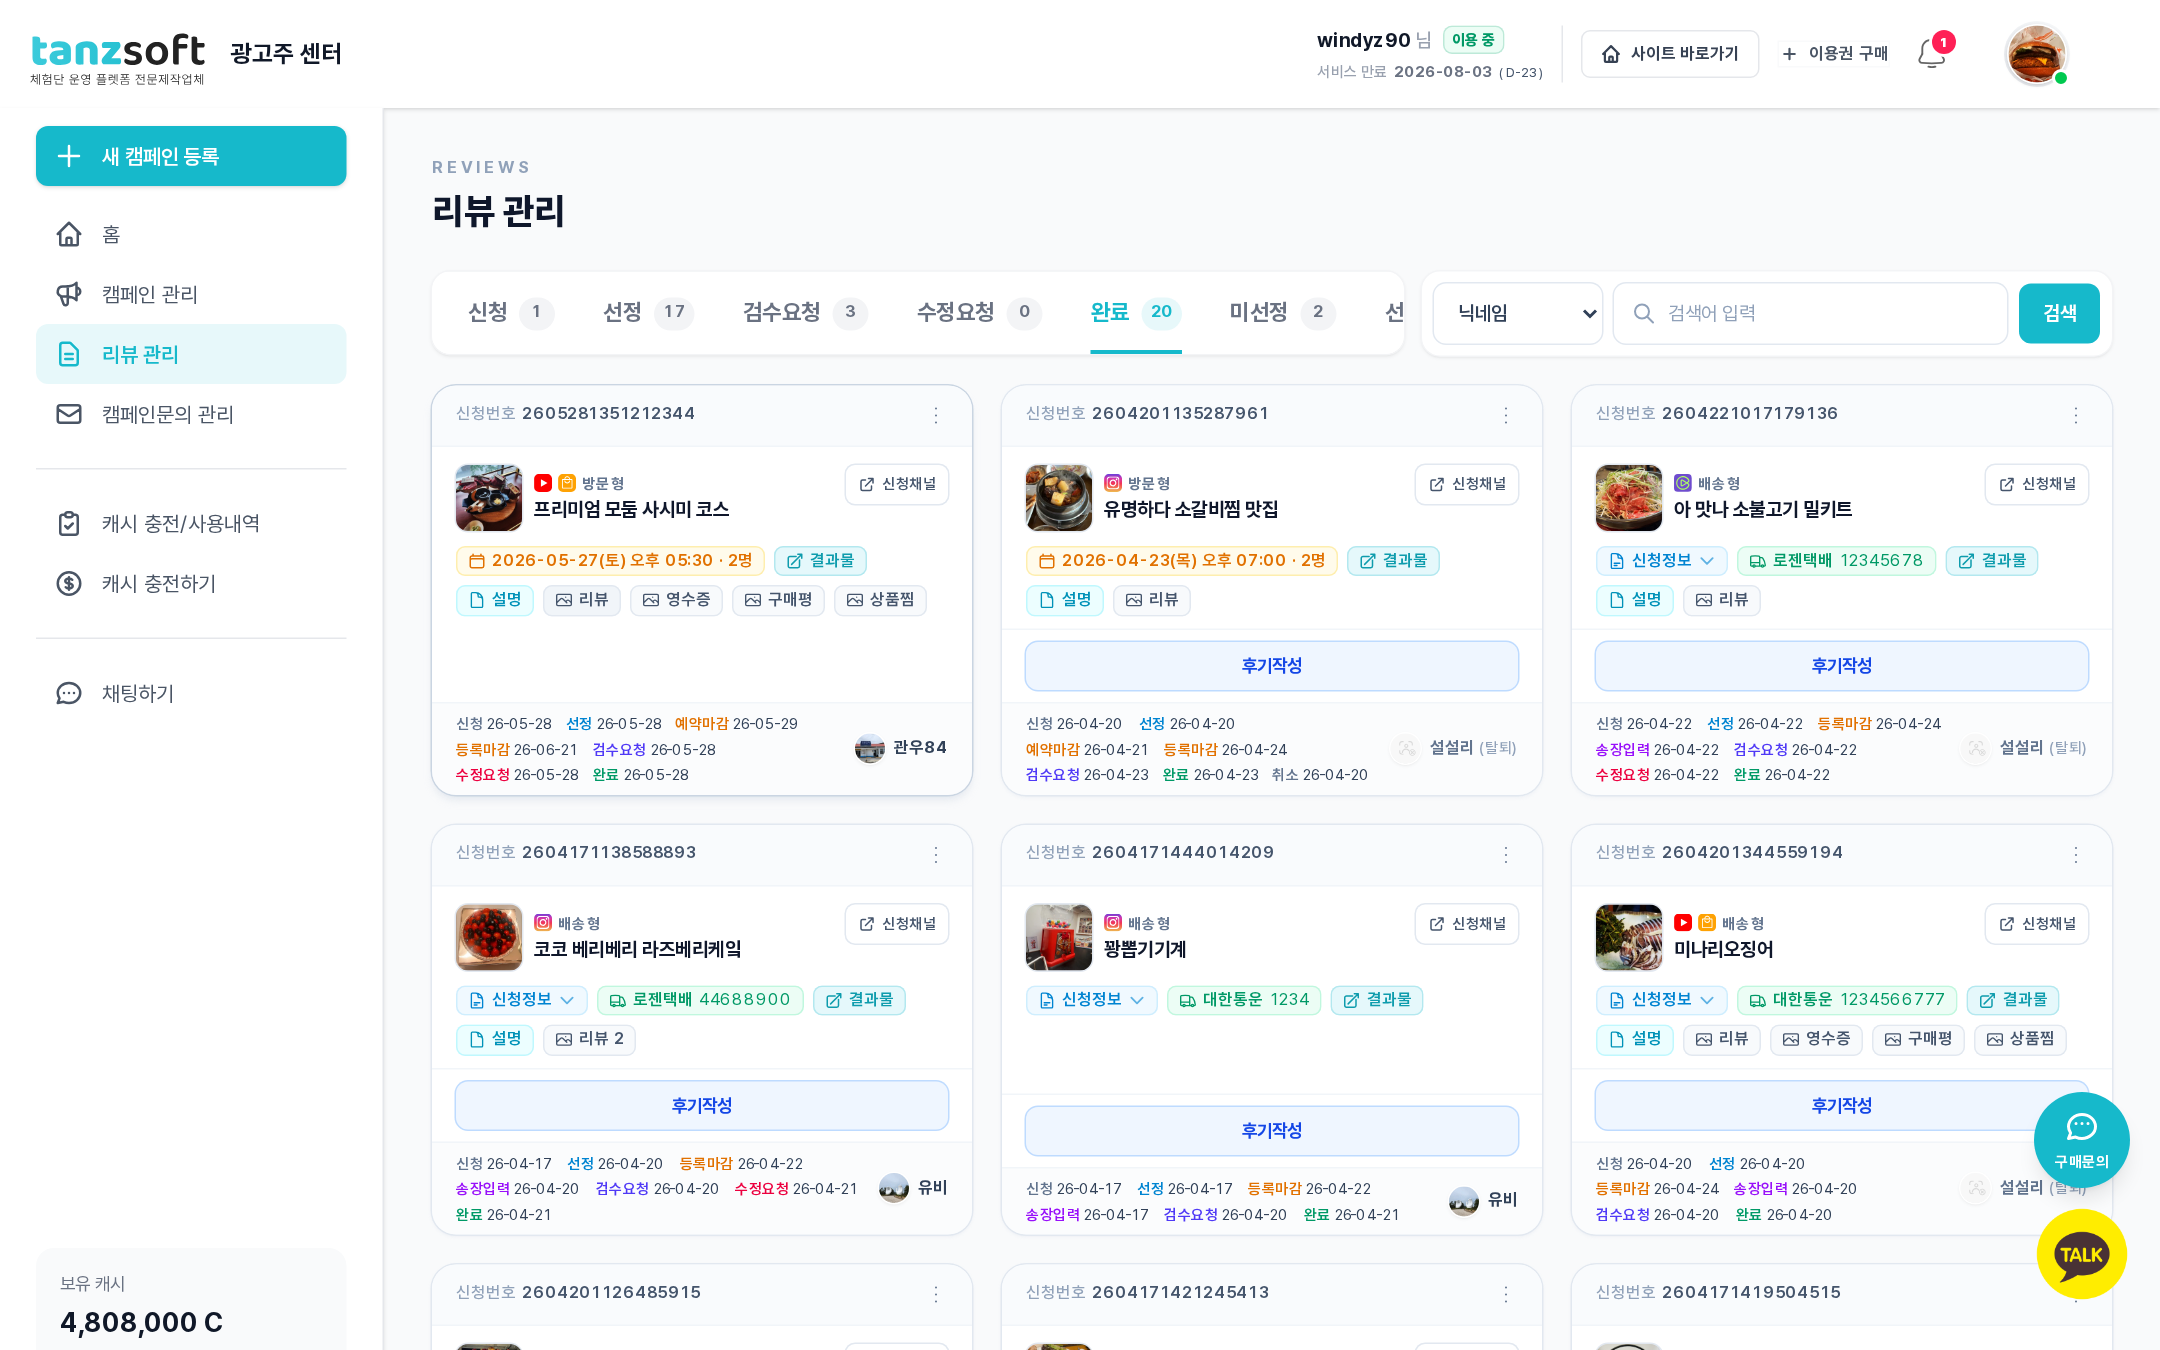Switch to the 신청 1 tab
The height and width of the screenshot is (1350, 2160).
510,312
